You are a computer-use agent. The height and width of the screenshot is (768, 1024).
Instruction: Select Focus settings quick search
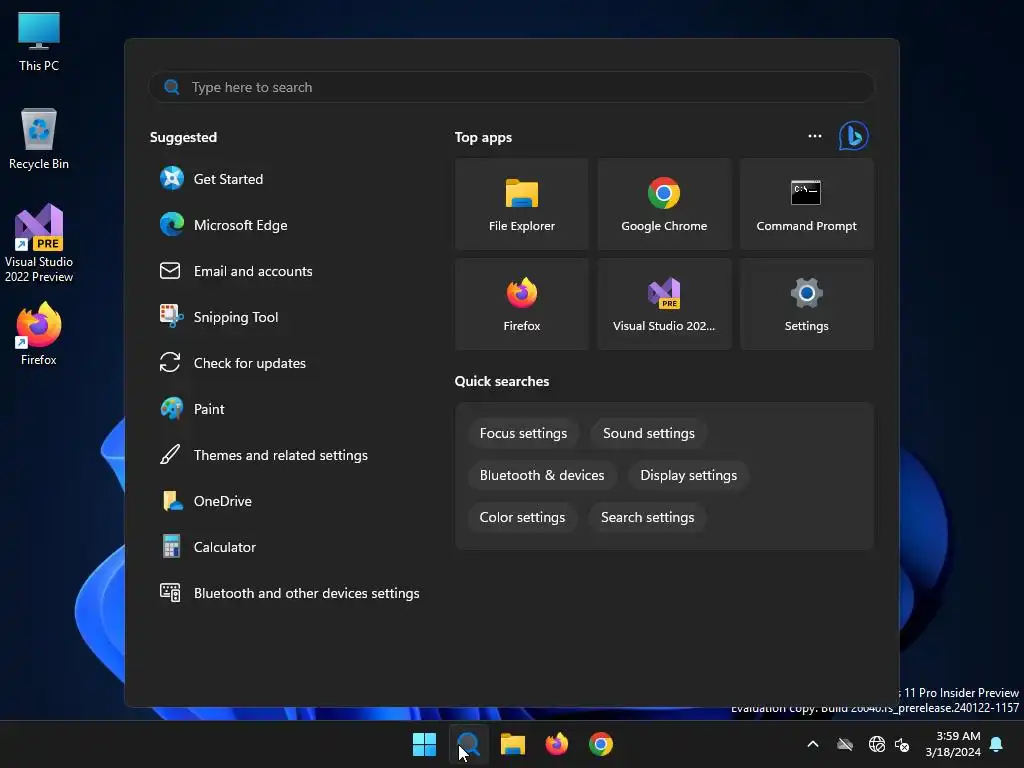pos(523,434)
